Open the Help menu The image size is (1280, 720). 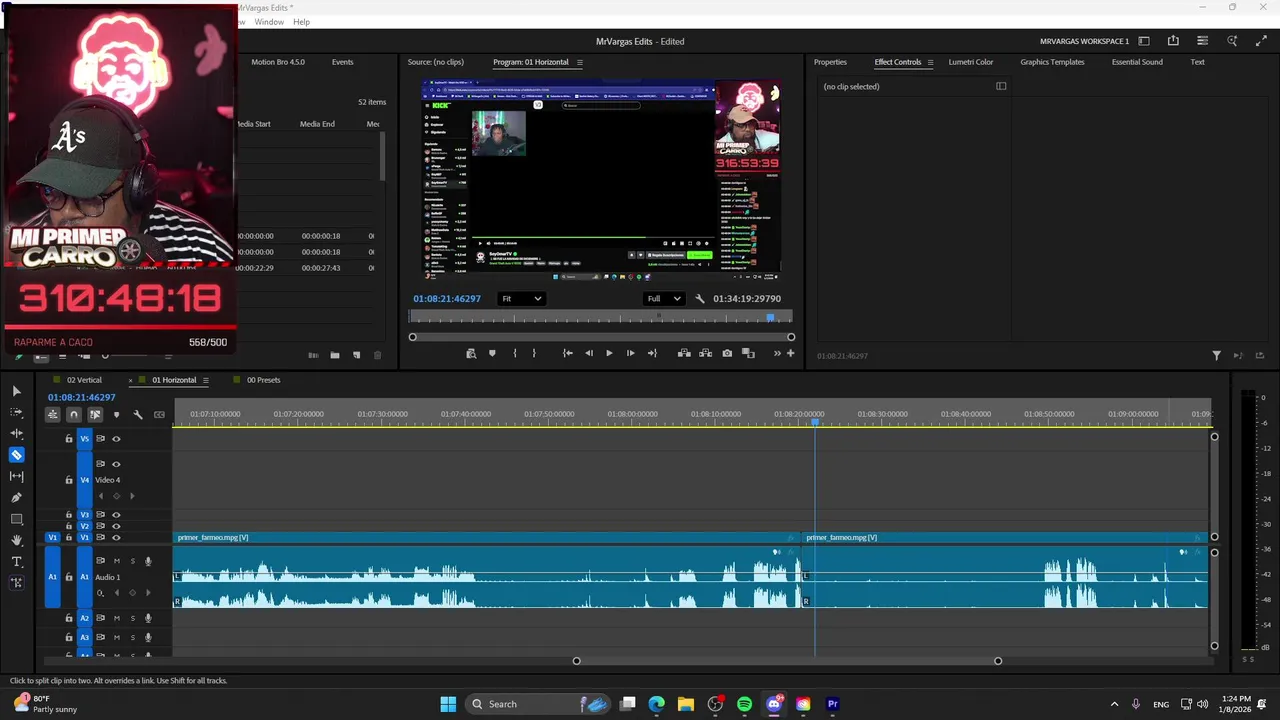[301, 22]
